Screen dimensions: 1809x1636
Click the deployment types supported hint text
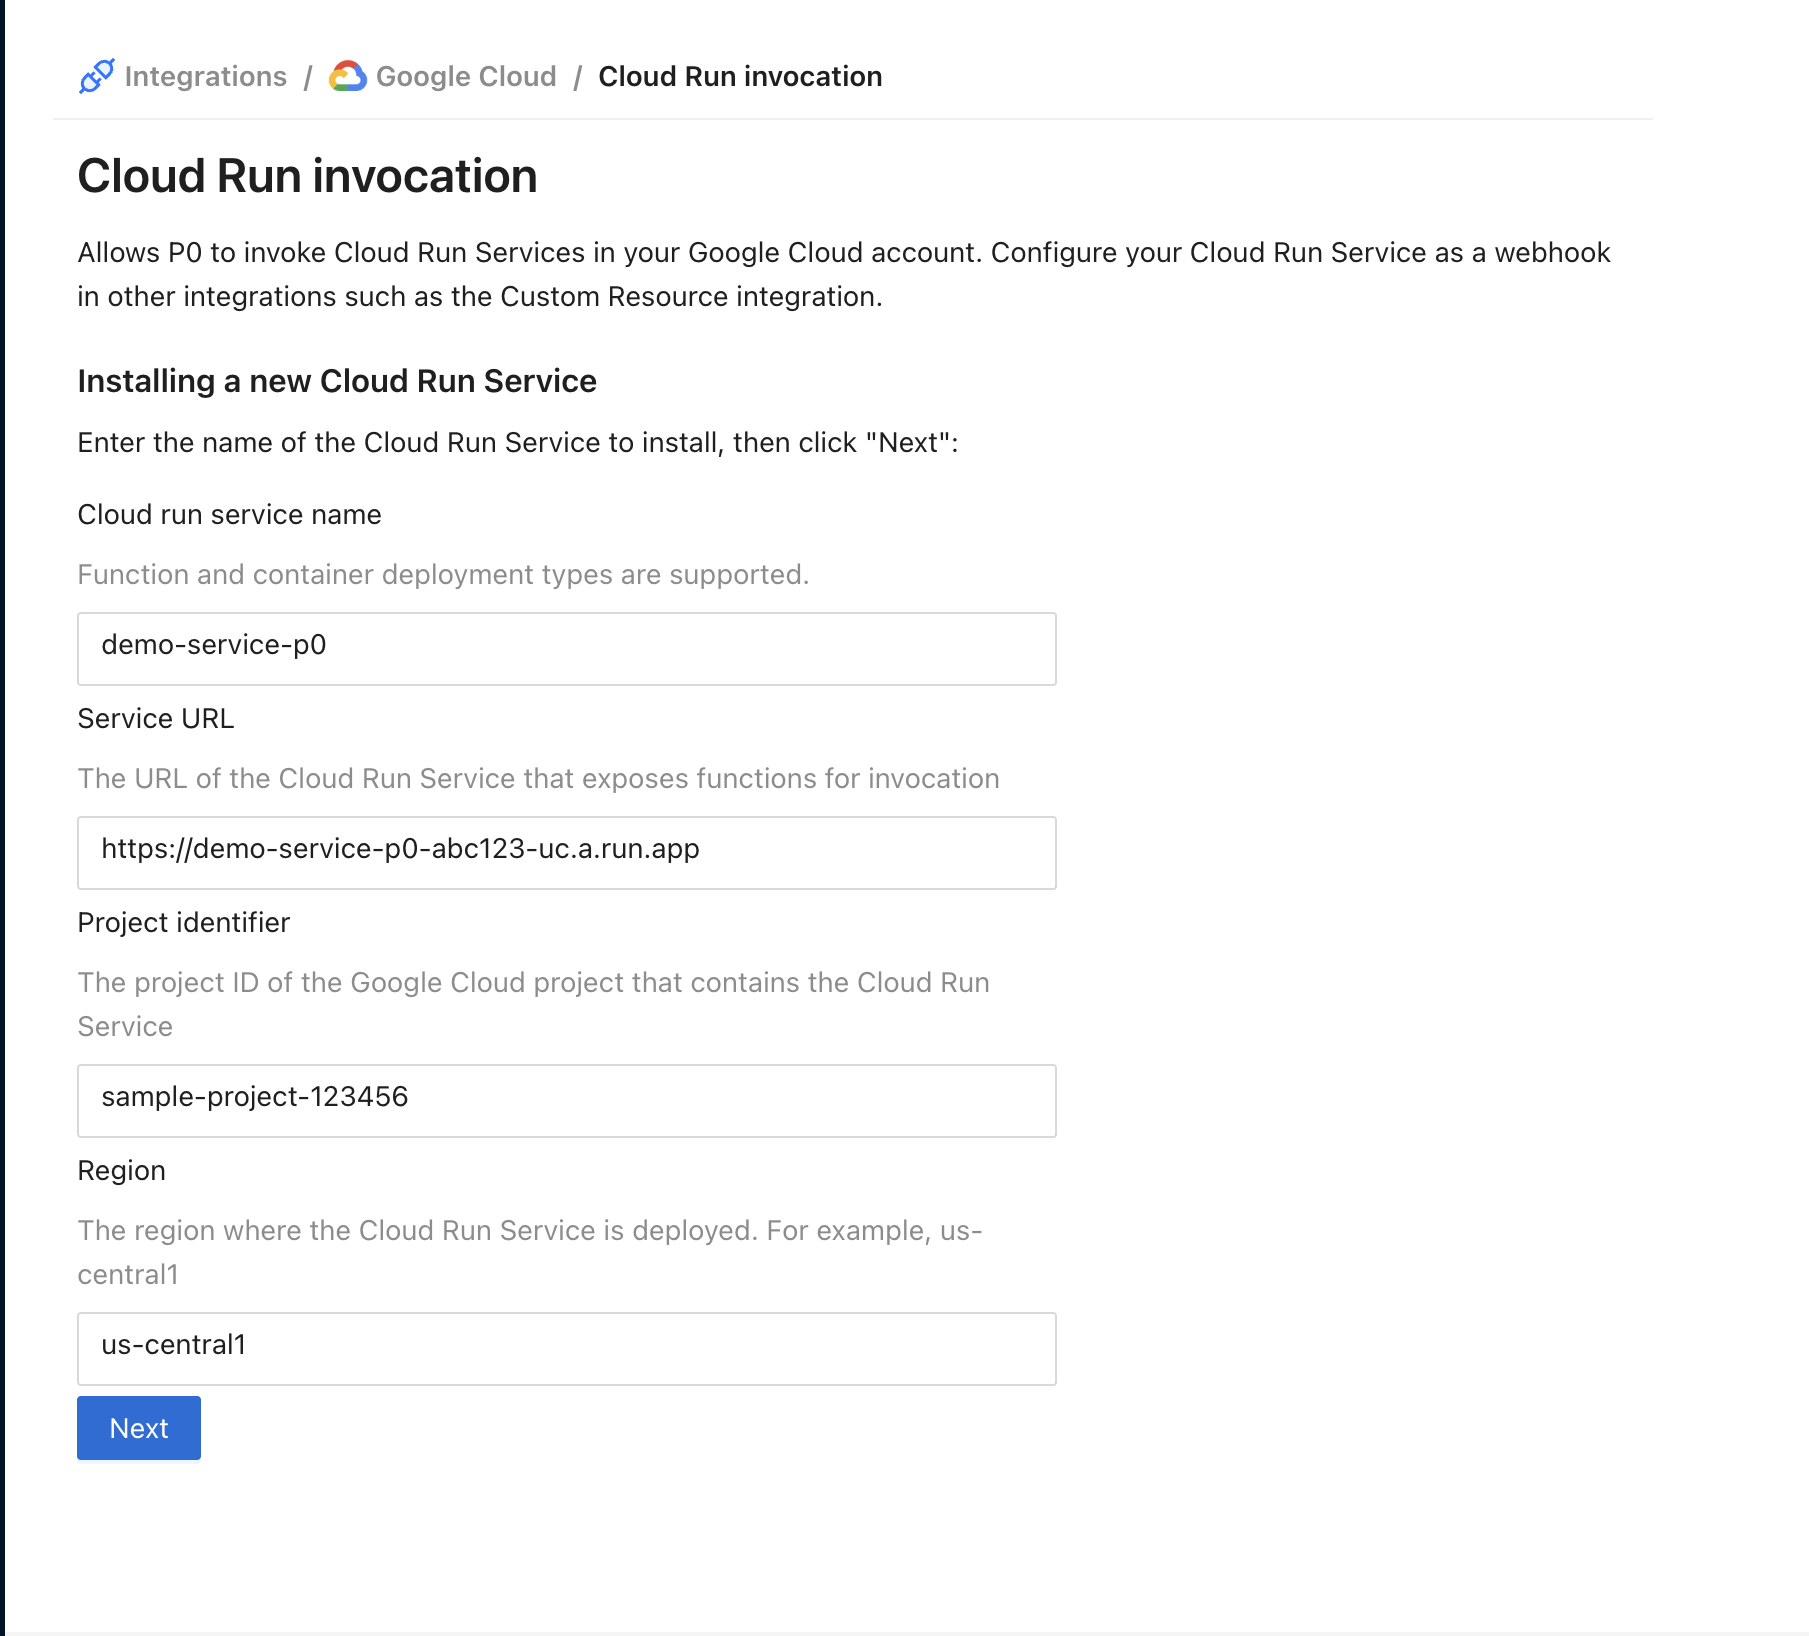443,574
